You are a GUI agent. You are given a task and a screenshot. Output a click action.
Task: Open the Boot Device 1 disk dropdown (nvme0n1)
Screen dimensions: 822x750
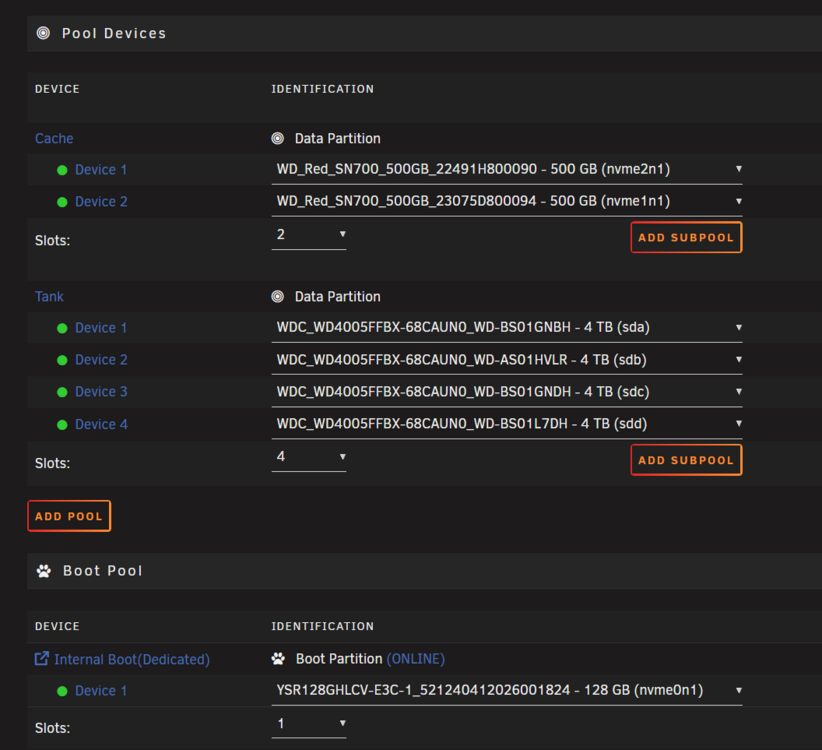[x=507, y=690]
